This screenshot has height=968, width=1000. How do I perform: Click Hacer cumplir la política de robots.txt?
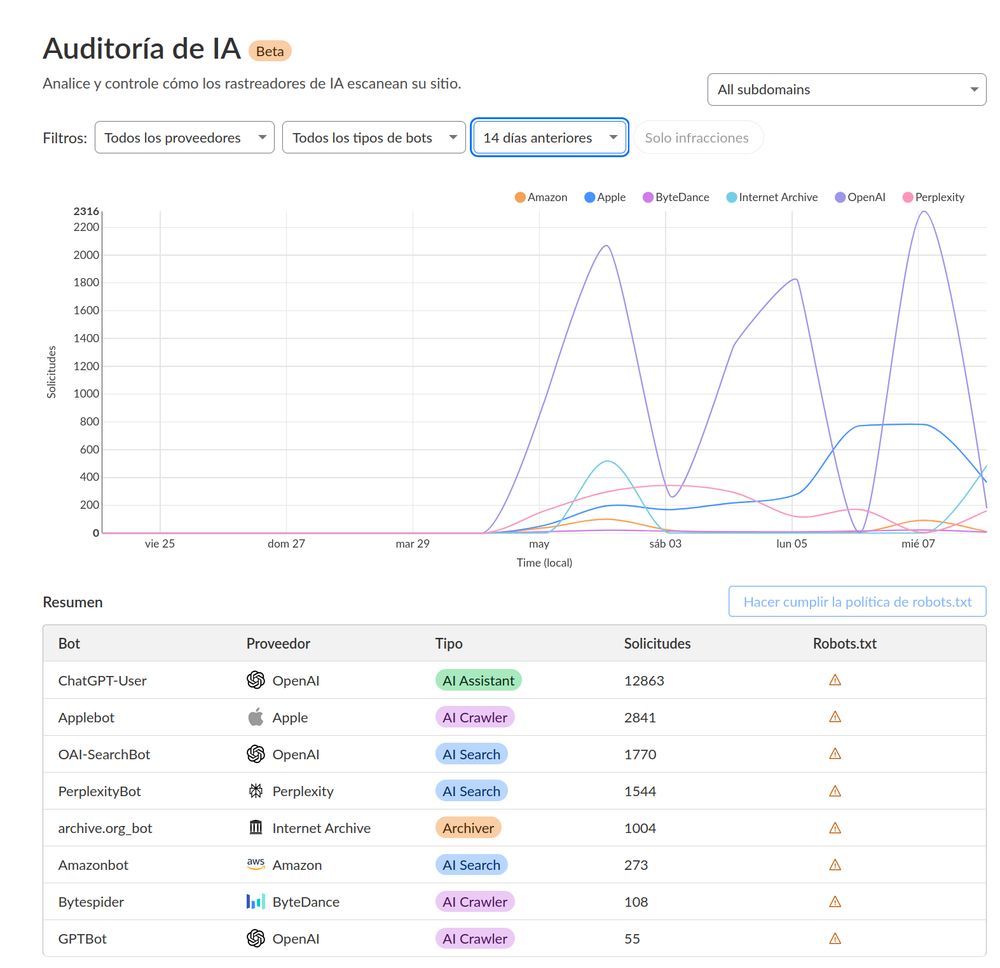857,601
